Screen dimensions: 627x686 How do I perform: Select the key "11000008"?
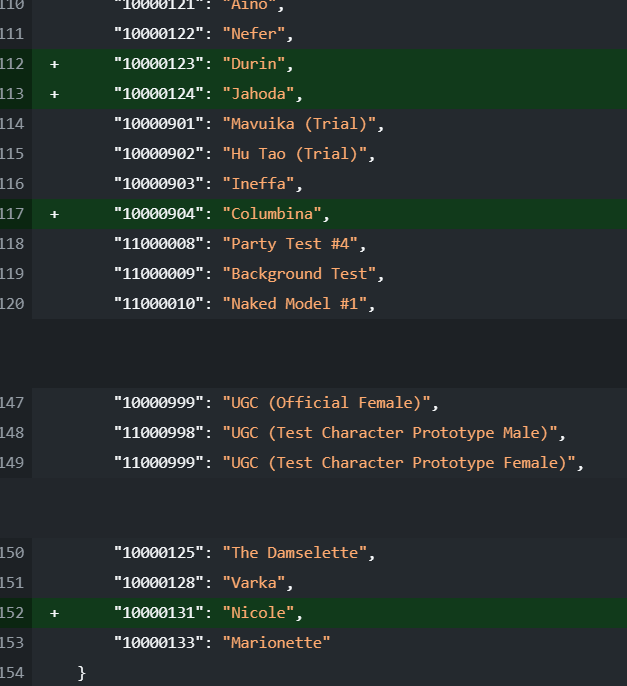pos(158,244)
